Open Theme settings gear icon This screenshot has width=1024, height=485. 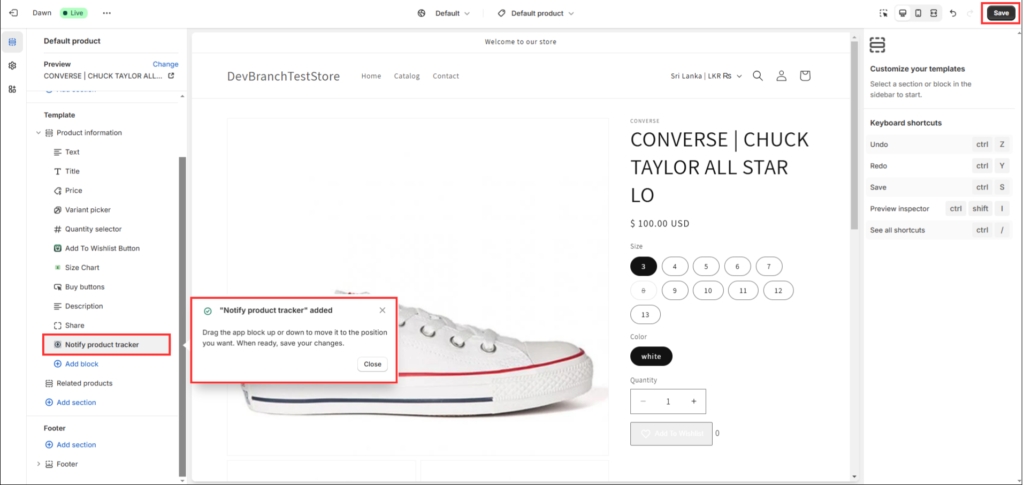(x=12, y=65)
